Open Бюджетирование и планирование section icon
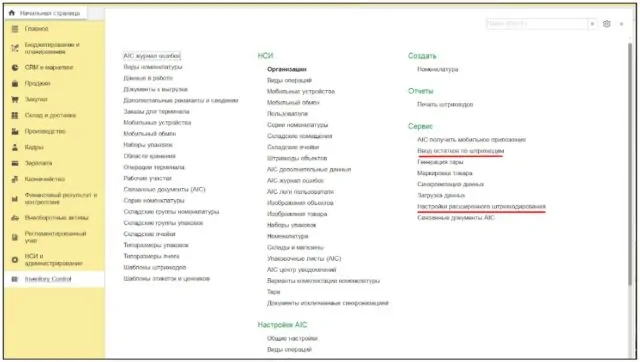This screenshot has width=640, height=362. pyautogui.click(x=15, y=48)
